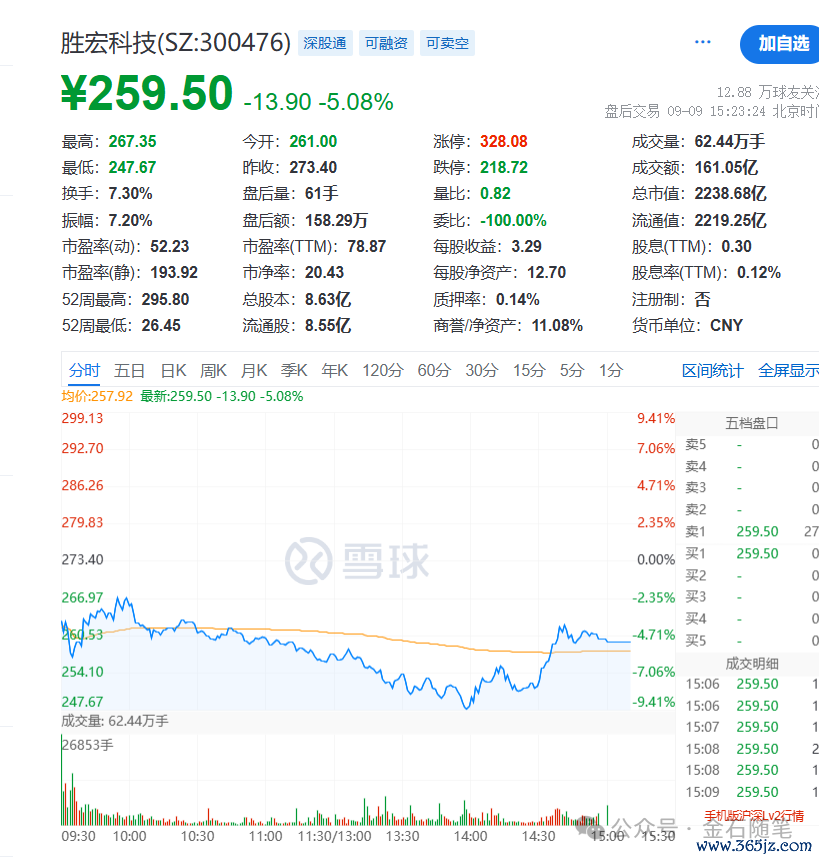Click the 流通值 value 2219.25亿
This screenshot has width=819, height=861.
point(730,221)
